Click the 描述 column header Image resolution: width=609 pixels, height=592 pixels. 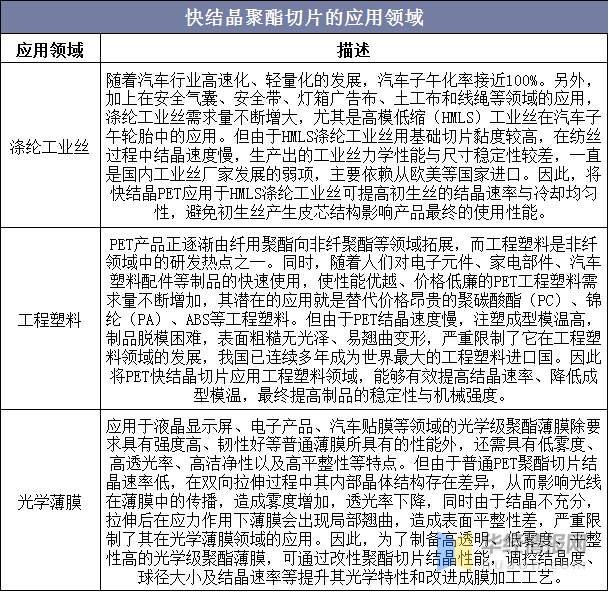click(x=353, y=50)
